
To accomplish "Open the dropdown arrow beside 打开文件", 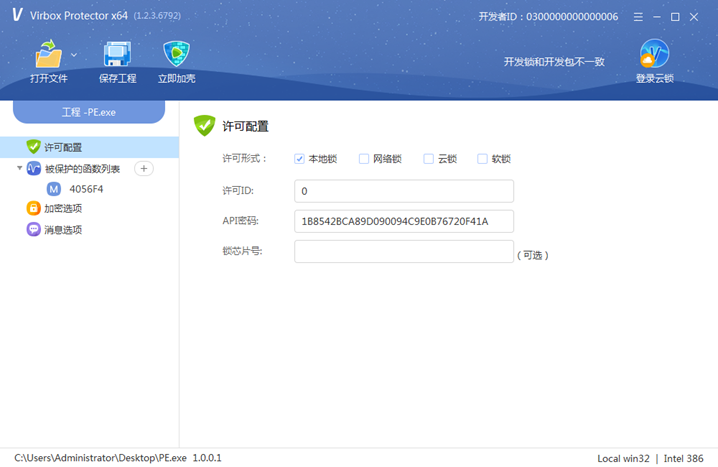I will click(x=74, y=55).
